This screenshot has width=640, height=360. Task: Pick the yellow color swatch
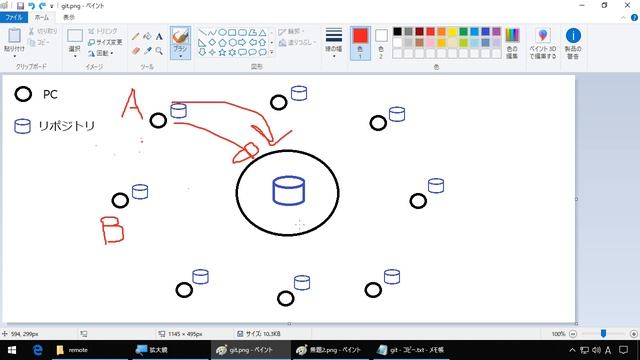pos(452,32)
